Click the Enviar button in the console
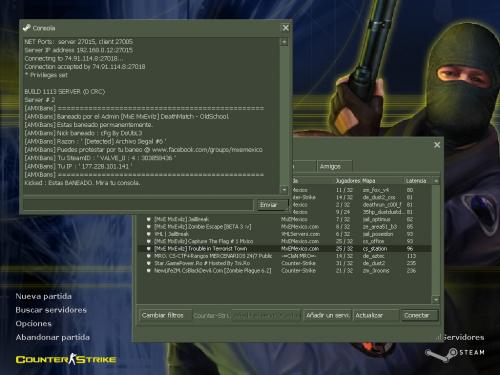 click(x=272, y=205)
